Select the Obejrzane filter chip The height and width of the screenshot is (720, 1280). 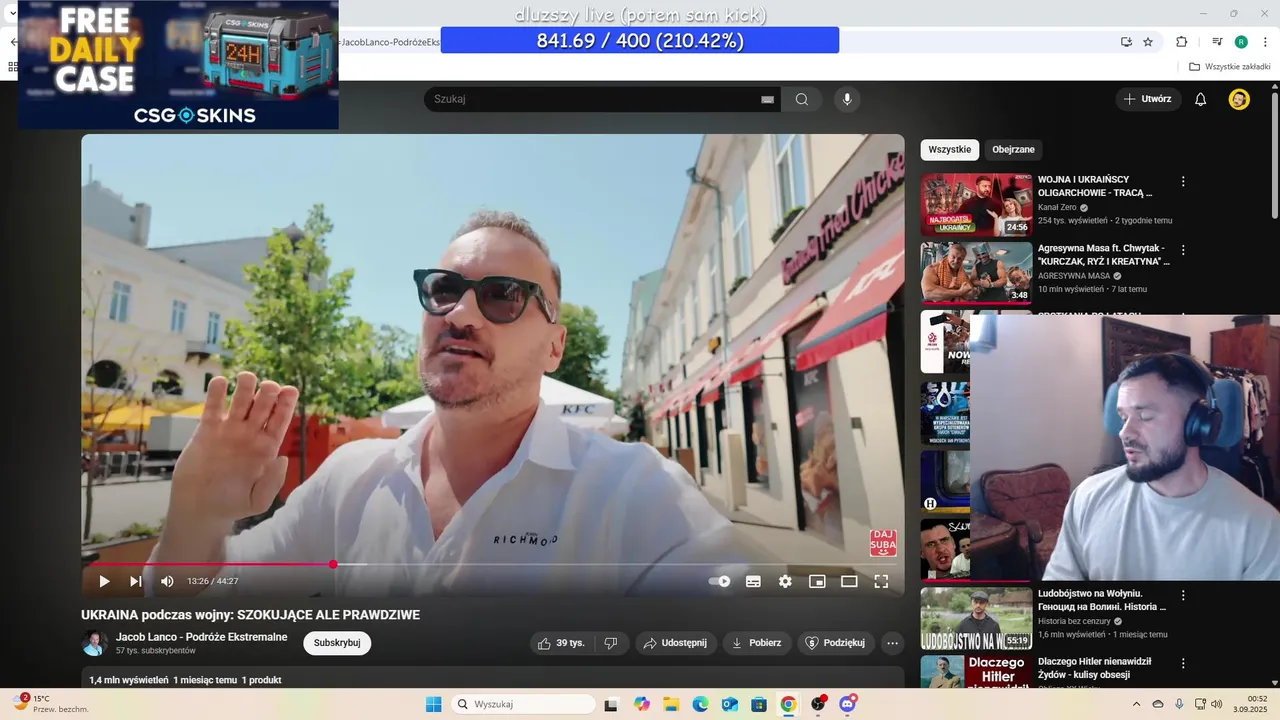tap(1013, 150)
